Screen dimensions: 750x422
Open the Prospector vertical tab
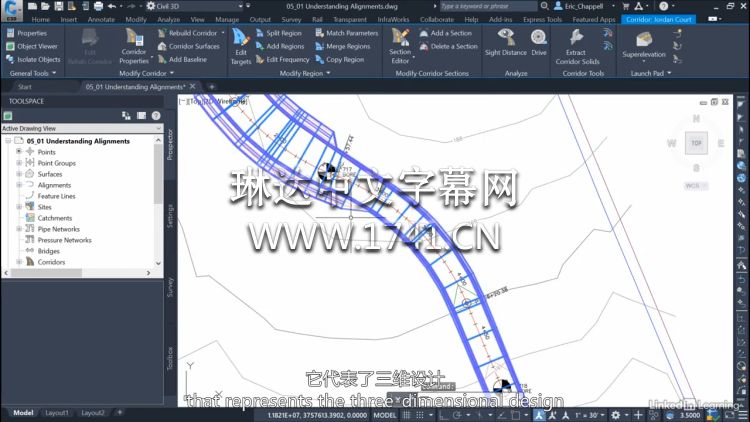point(170,144)
